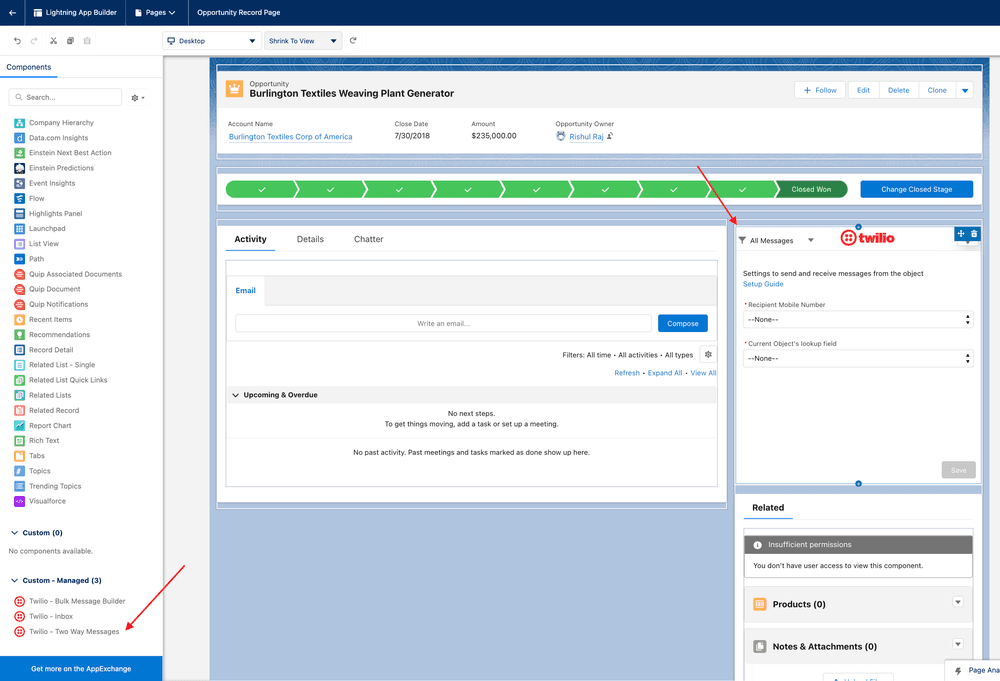1000x681 pixels.
Task: Click the back arrow to exit Lightning App Builder
Action: click(x=11, y=12)
